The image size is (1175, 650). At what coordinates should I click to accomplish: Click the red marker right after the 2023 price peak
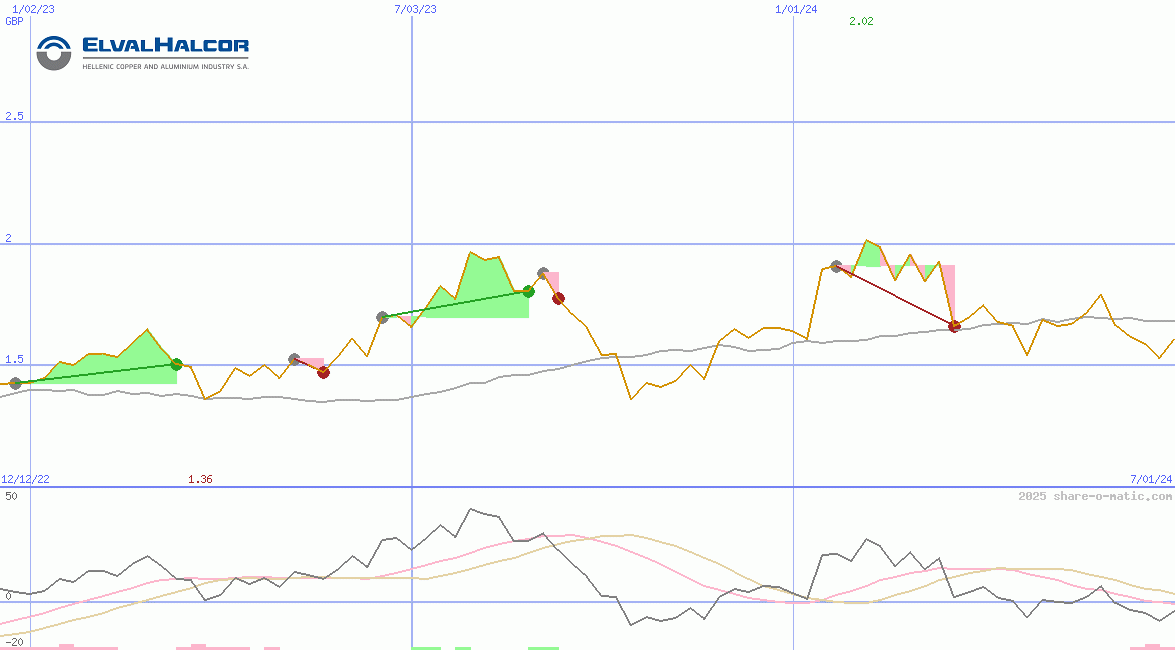559,298
